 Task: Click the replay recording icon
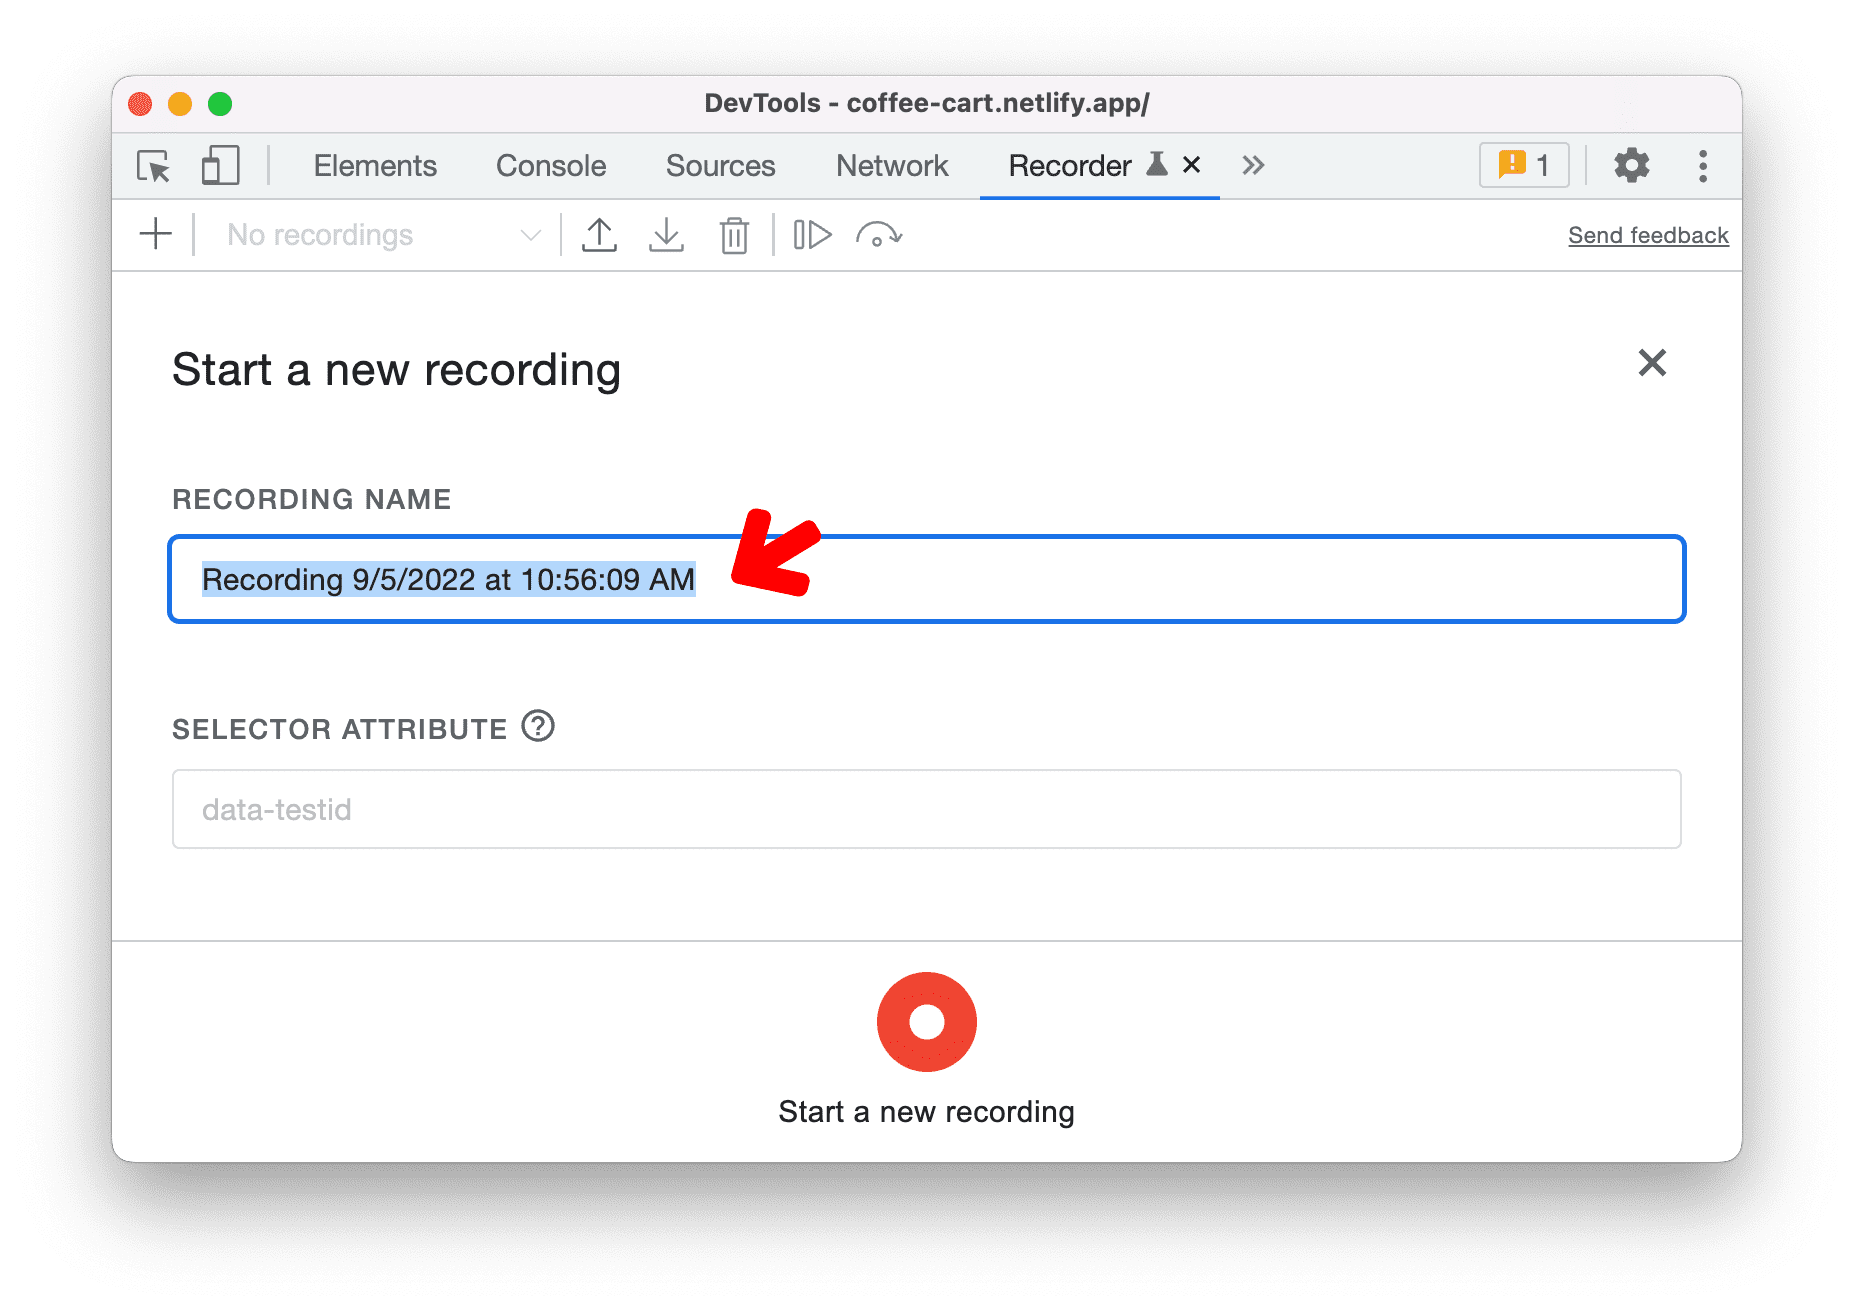880,235
